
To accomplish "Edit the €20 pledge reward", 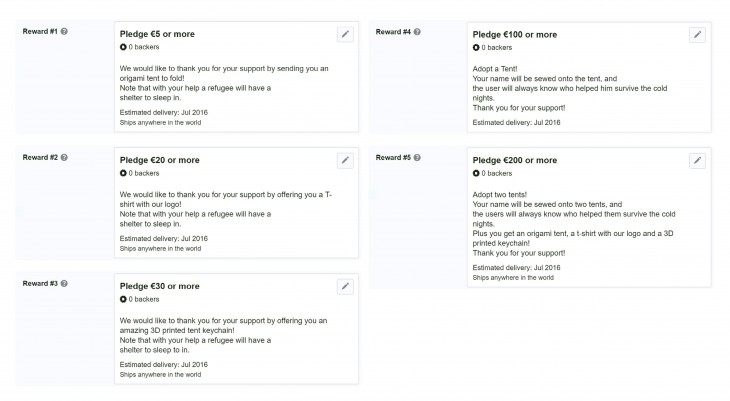I will point(345,160).
